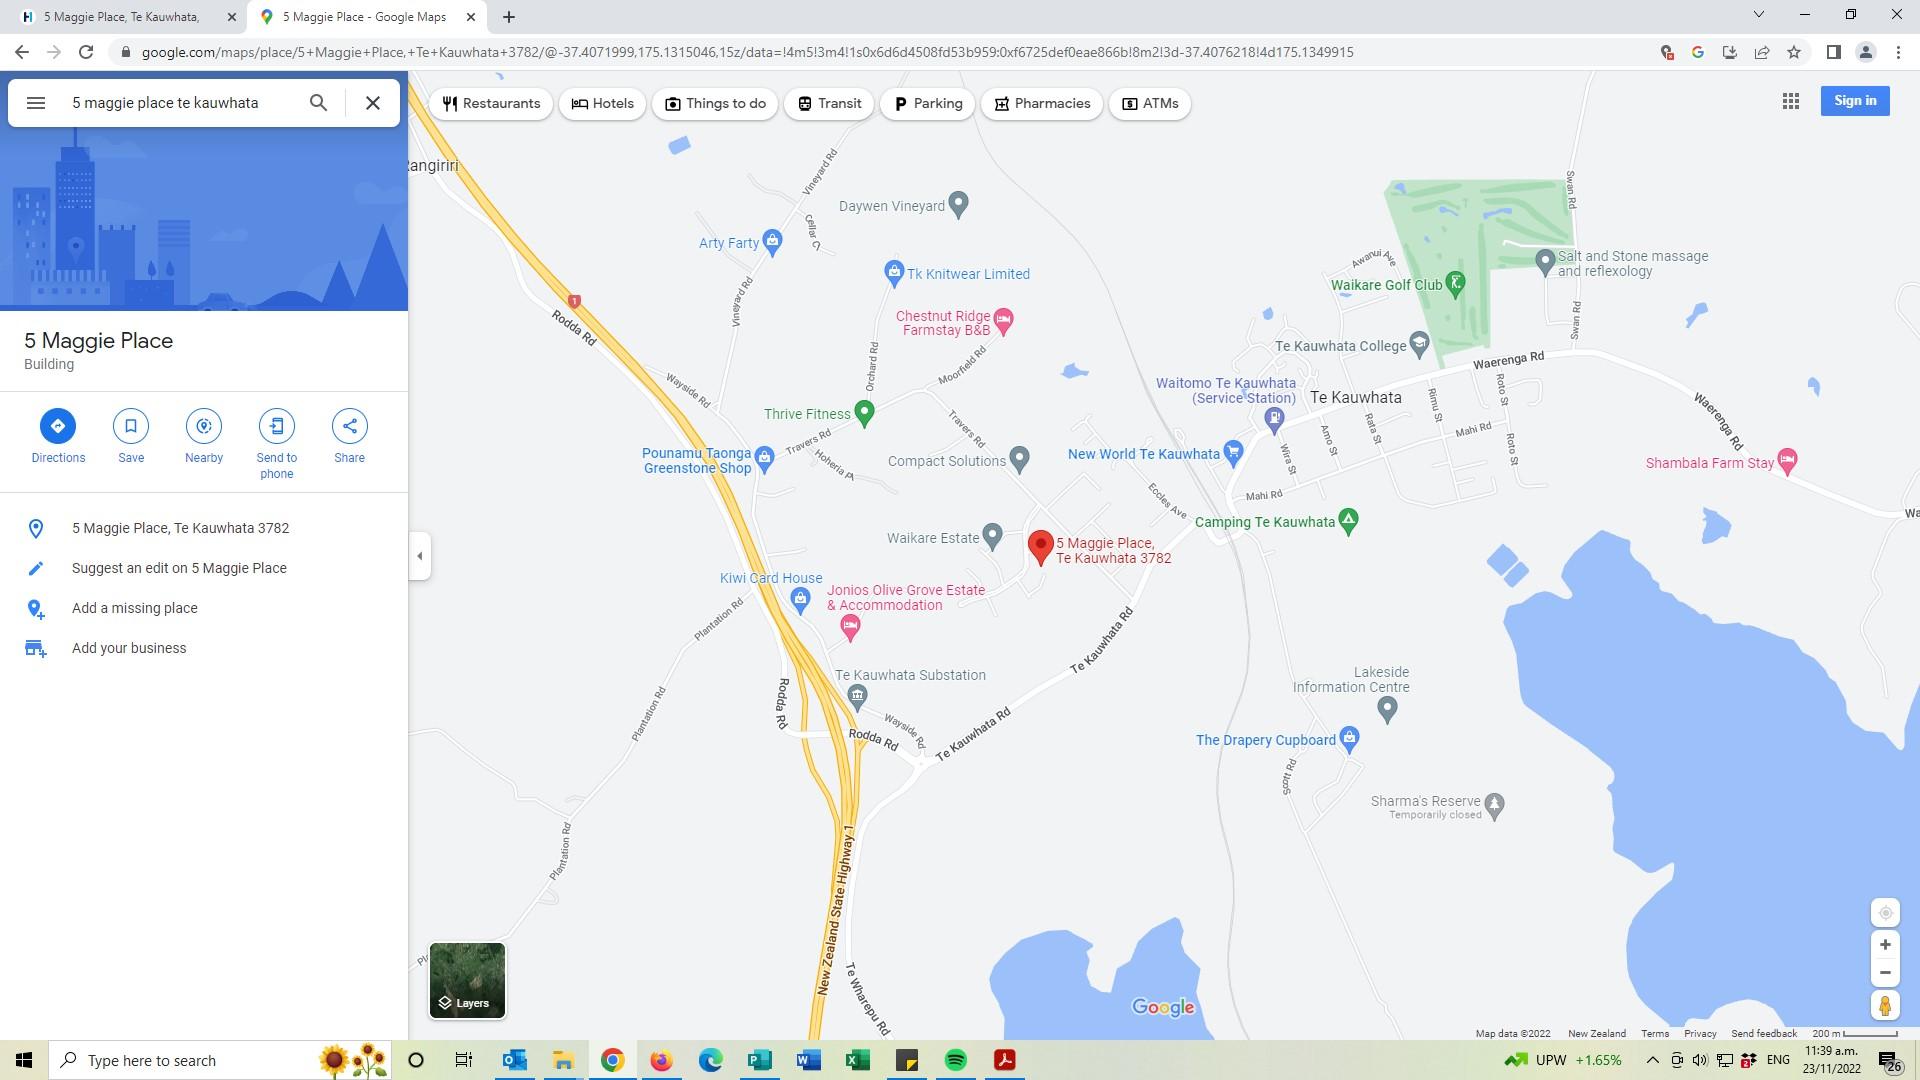Zoom in the map with plus button
This screenshot has width=1920, height=1080.
[x=1885, y=945]
